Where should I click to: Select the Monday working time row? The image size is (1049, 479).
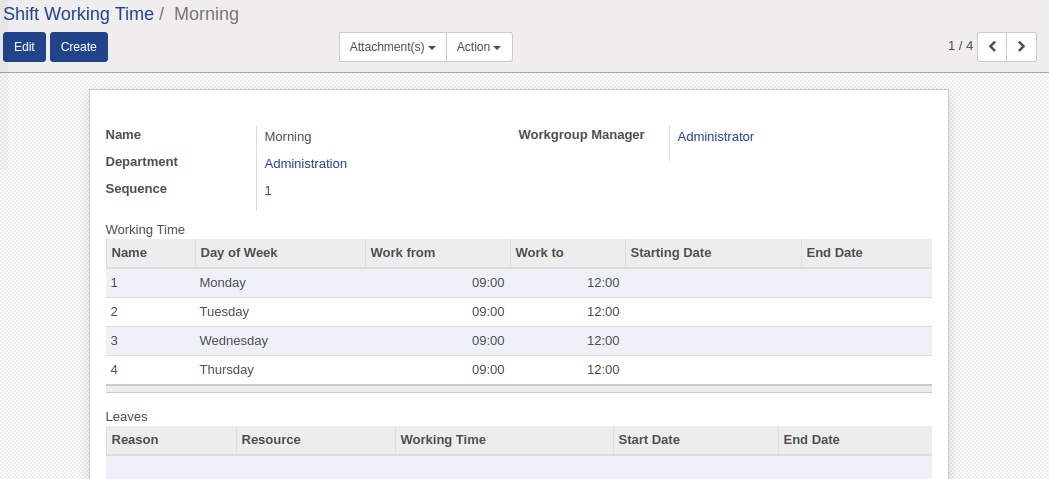pyautogui.click(x=222, y=283)
